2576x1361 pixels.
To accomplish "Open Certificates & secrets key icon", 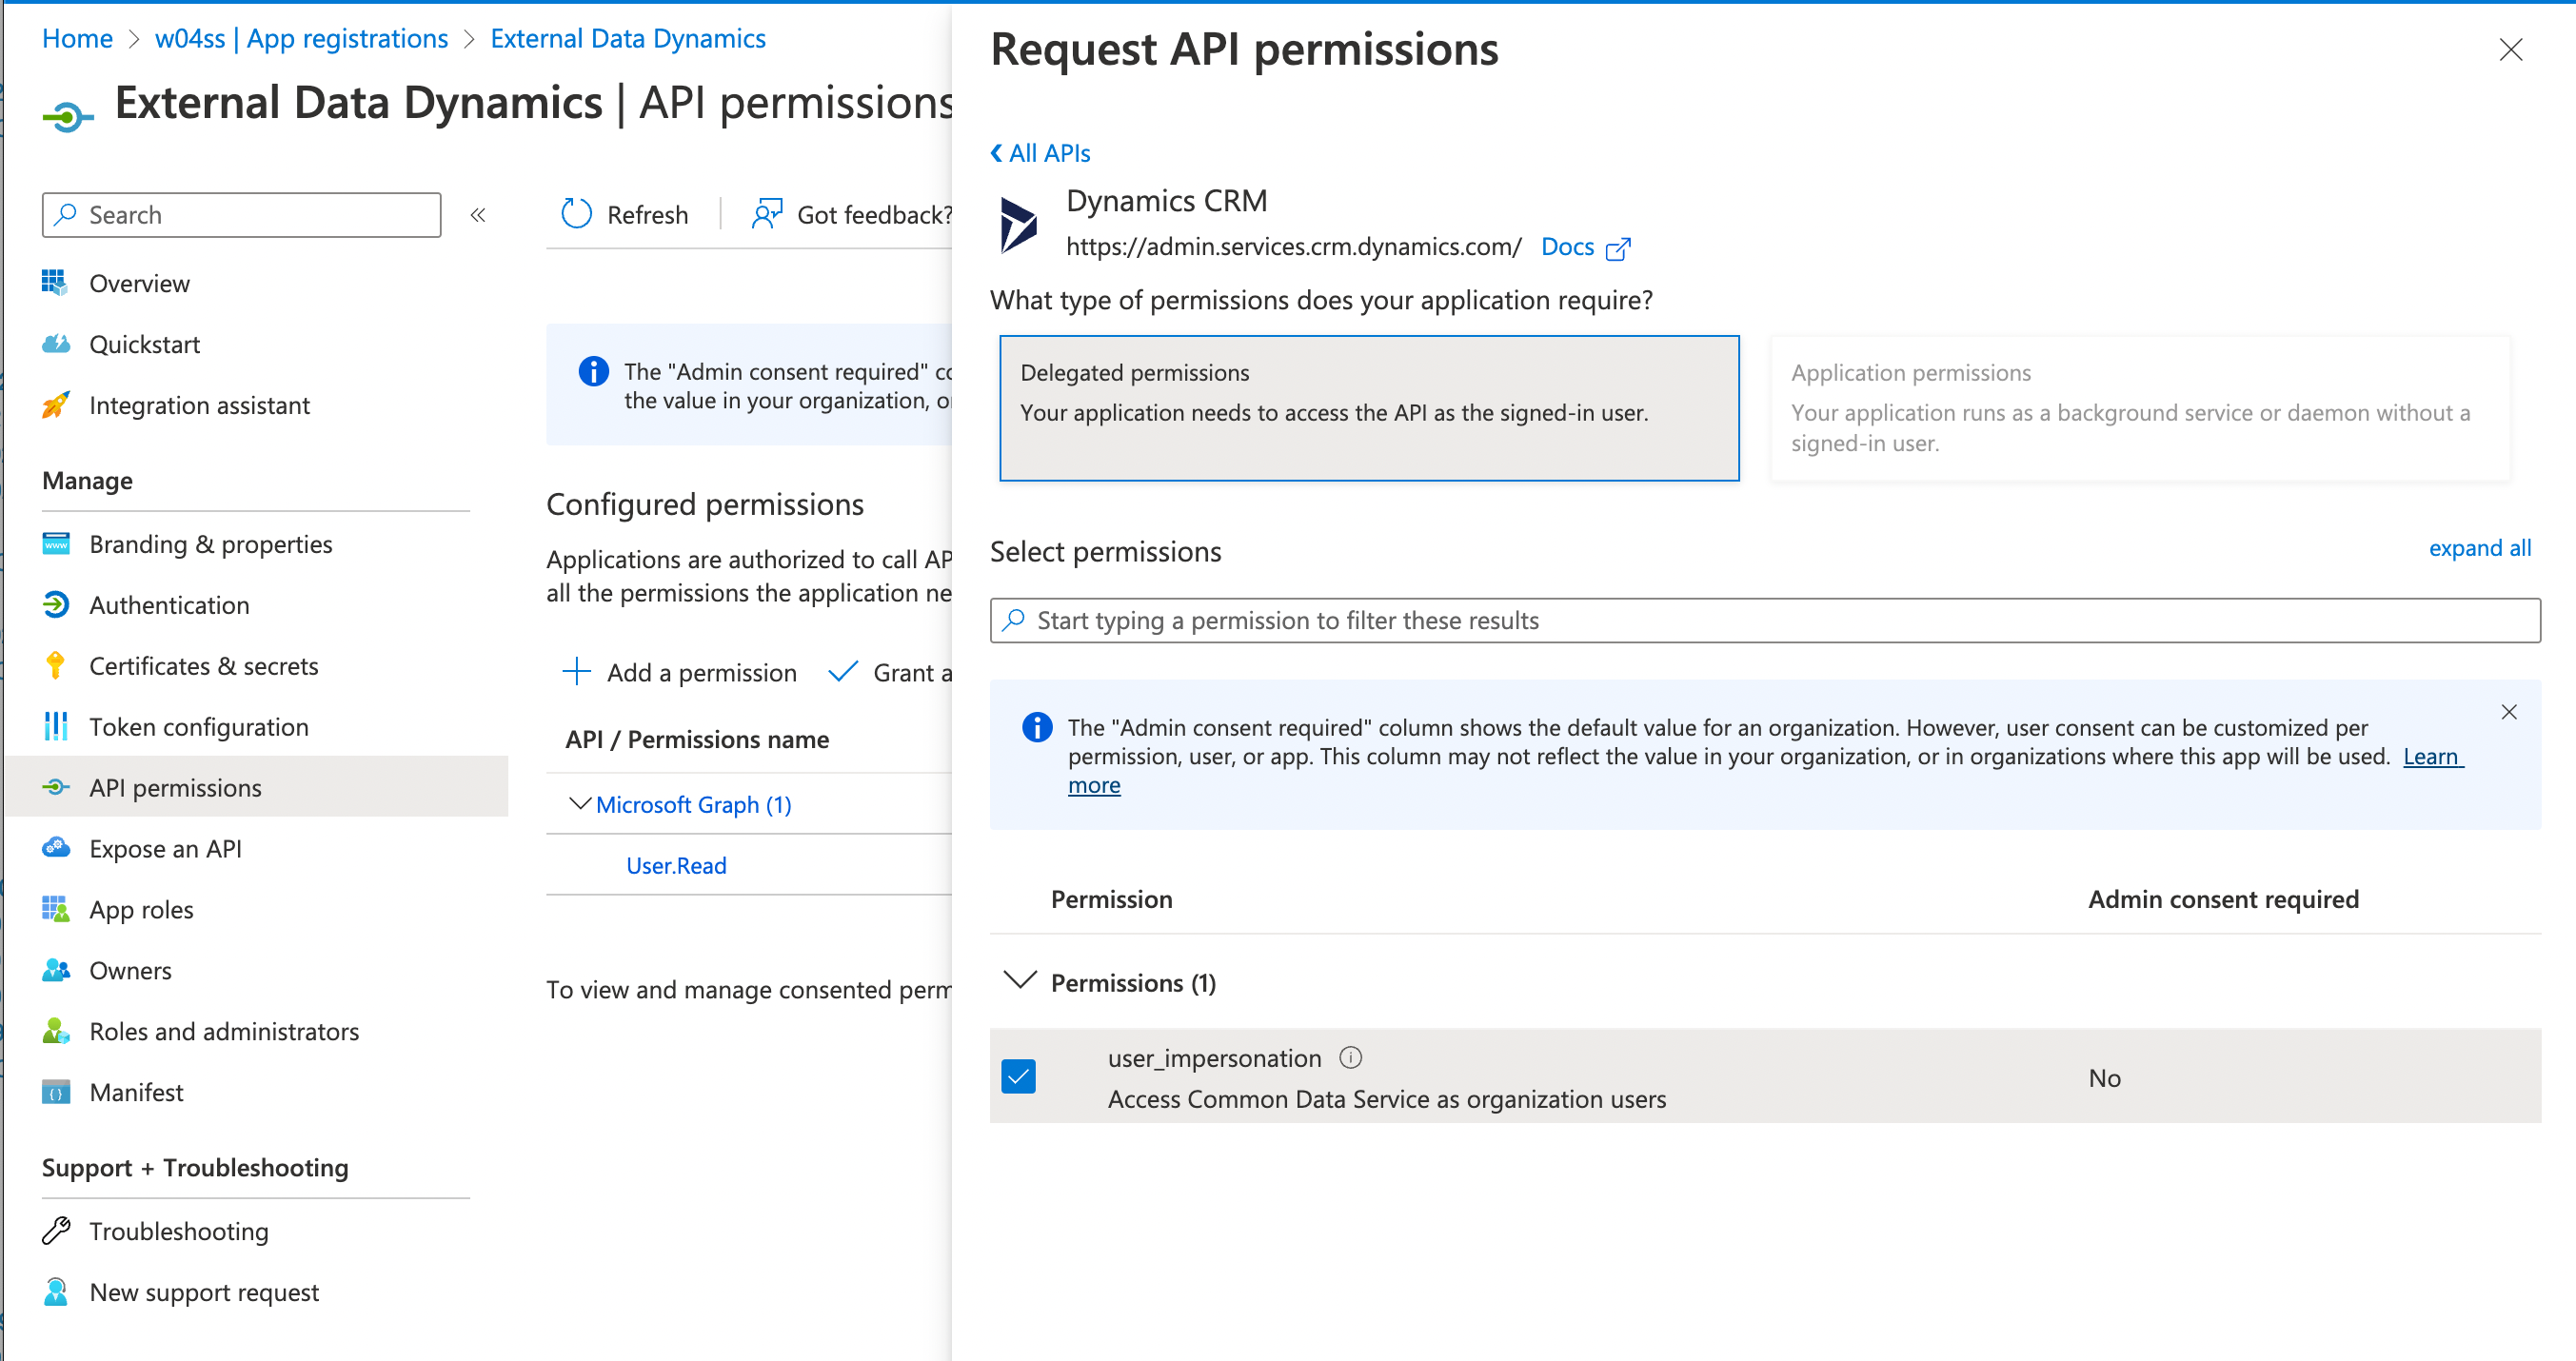I will 56,666.
